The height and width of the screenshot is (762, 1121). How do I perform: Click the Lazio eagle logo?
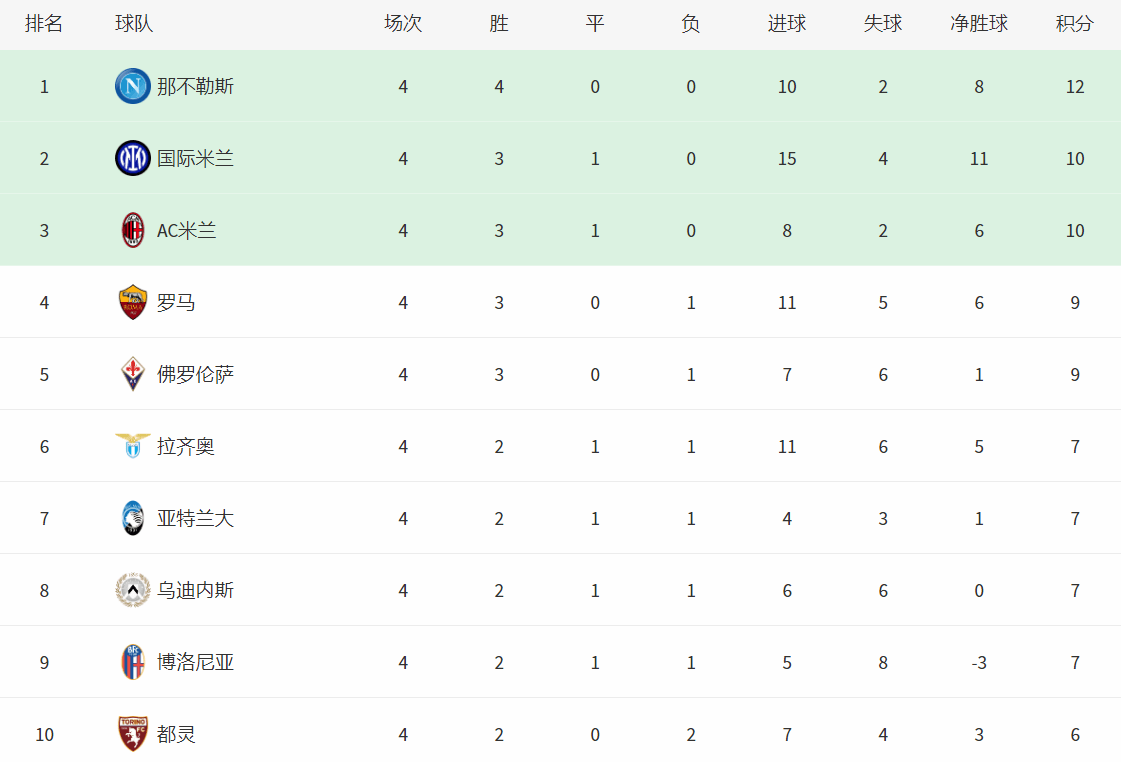[x=133, y=446]
